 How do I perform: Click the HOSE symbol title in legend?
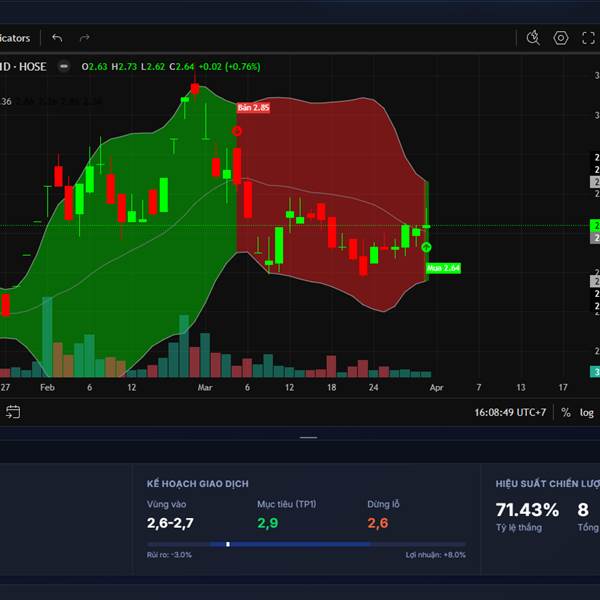point(25,67)
